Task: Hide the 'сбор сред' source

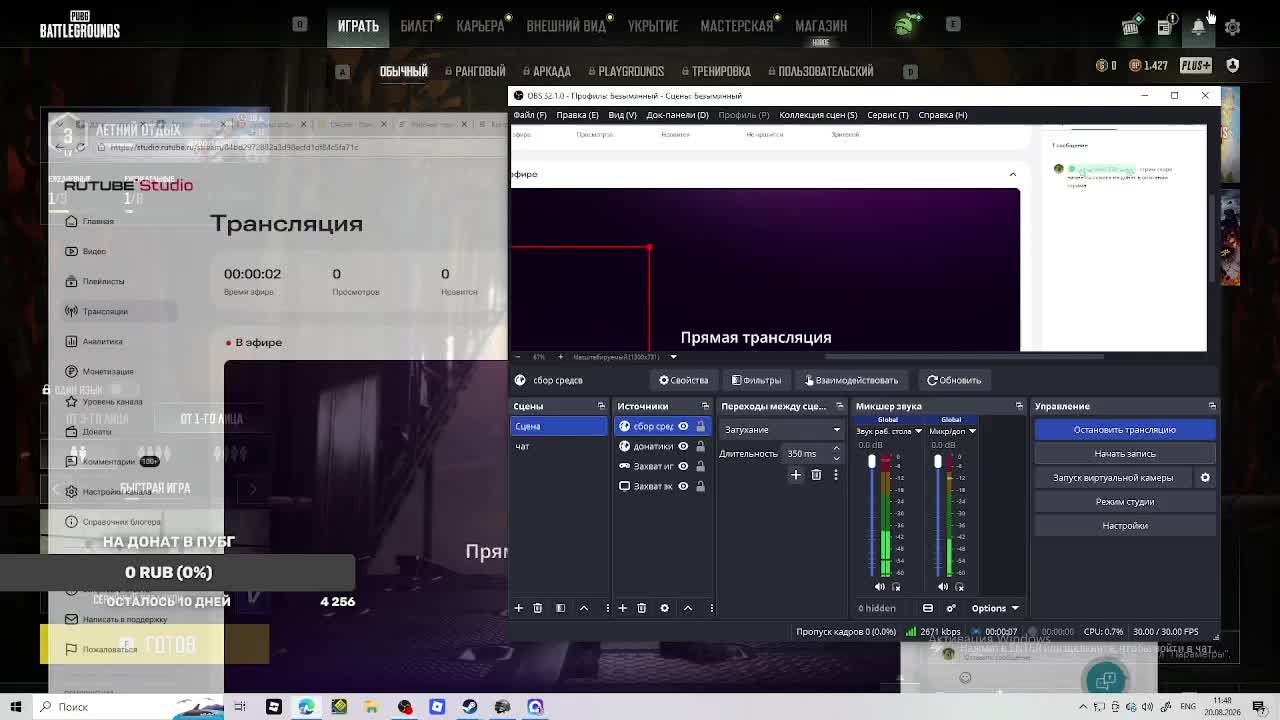Action: 683,426
